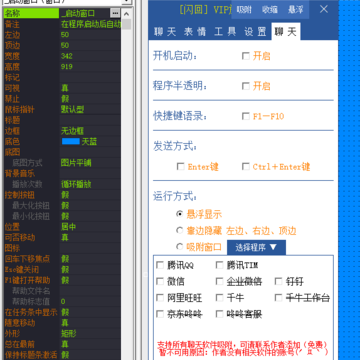
Task: Click the 左边 property value 50
Action: pyautogui.click(x=65, y=35)
